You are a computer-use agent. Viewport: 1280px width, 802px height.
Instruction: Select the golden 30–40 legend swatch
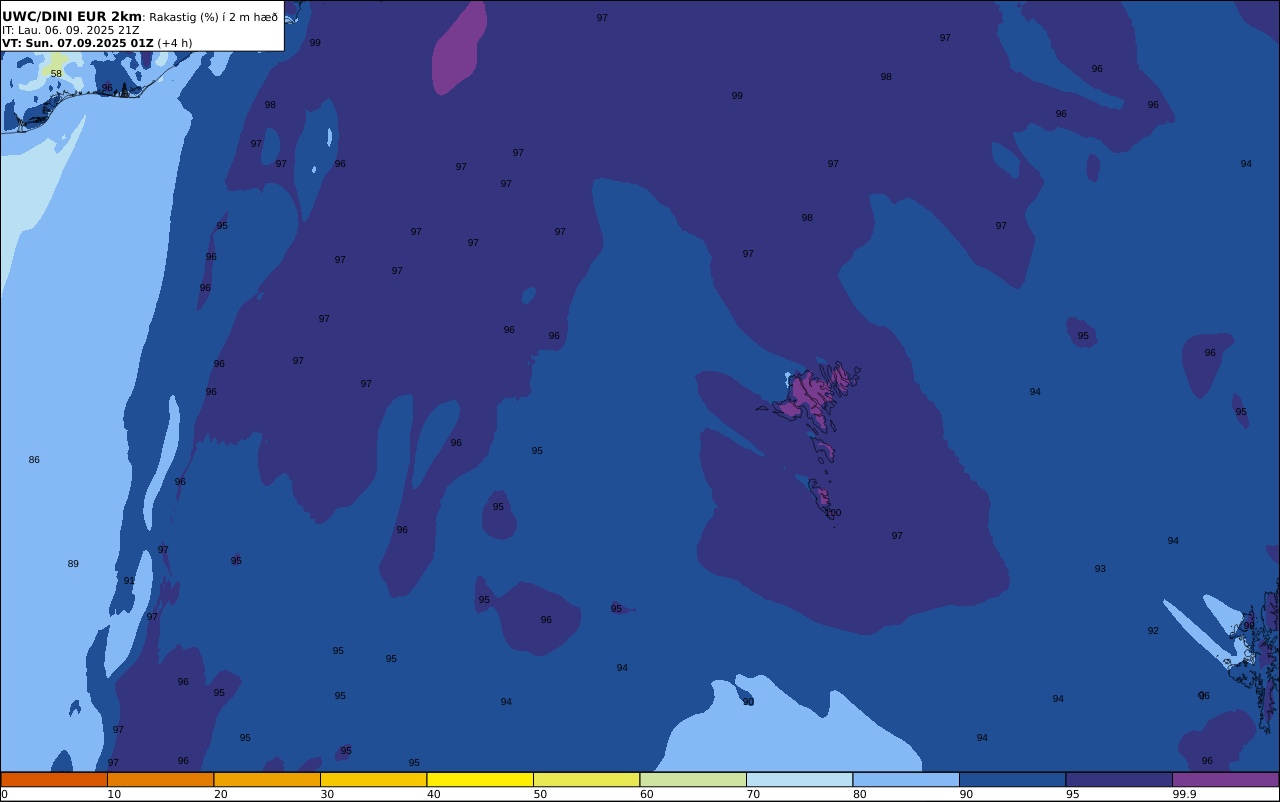click(373, 779)
